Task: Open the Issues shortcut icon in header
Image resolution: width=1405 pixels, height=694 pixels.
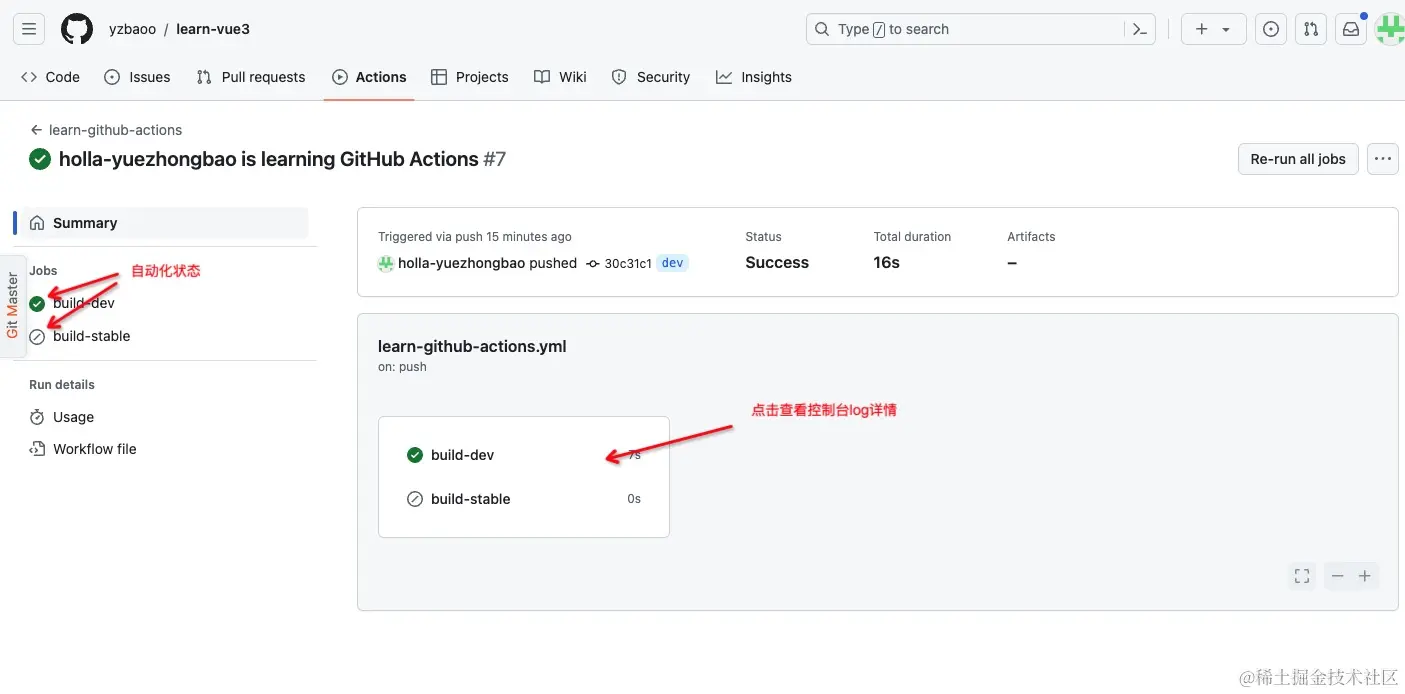Action: [1271, 29]
